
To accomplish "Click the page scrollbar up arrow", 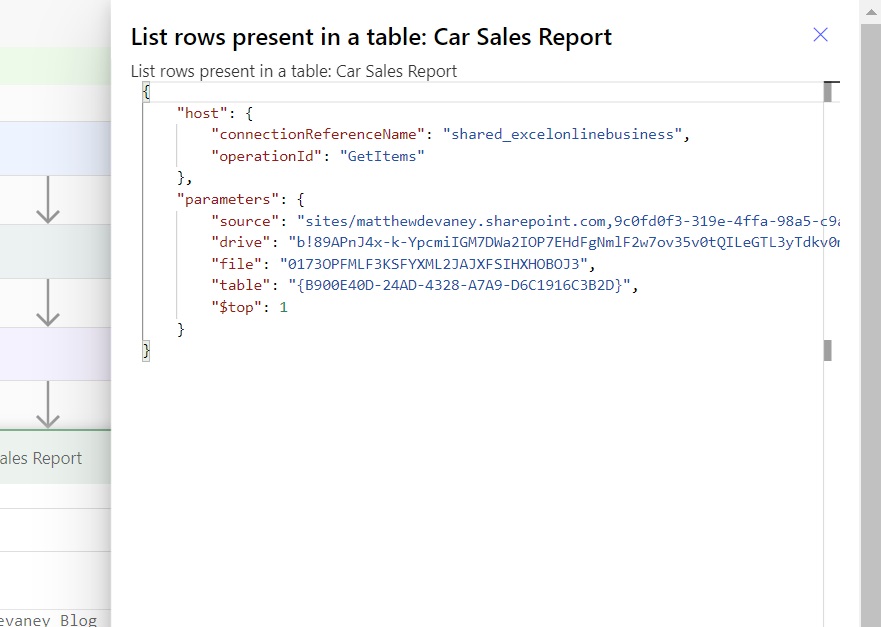I will coord(871,11).
